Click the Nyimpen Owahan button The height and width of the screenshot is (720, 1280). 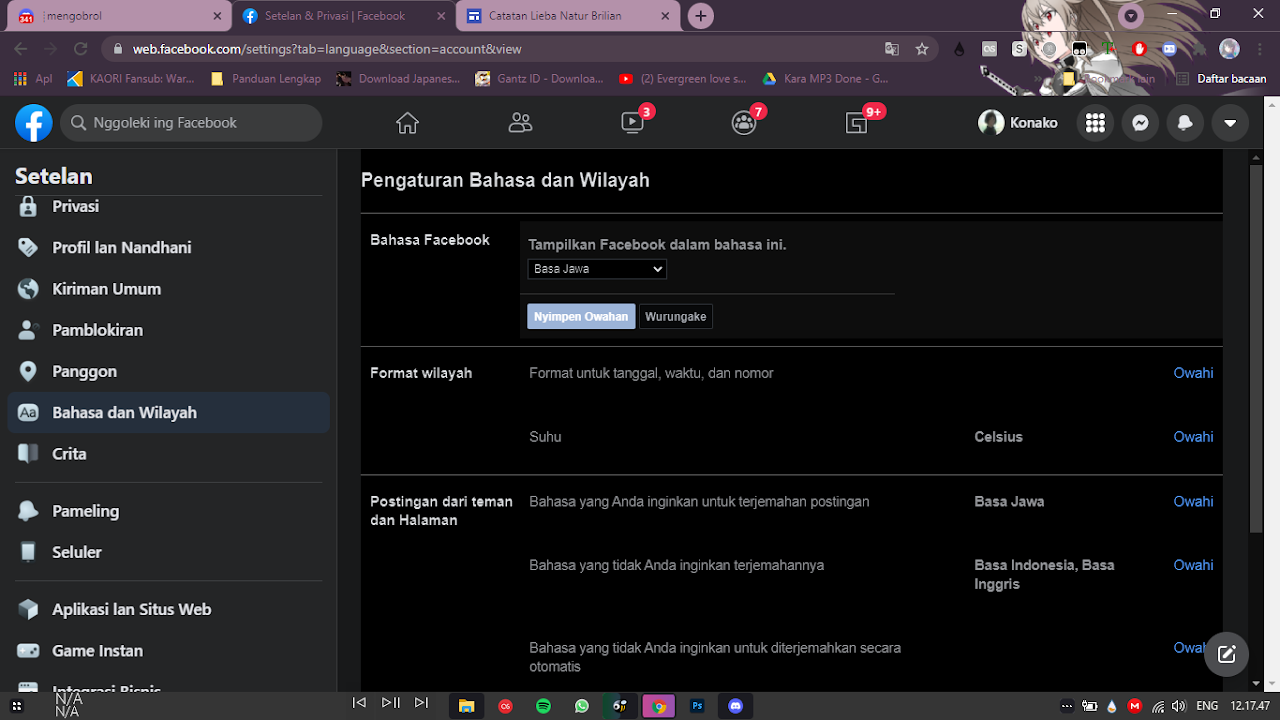tap(581, 316)
